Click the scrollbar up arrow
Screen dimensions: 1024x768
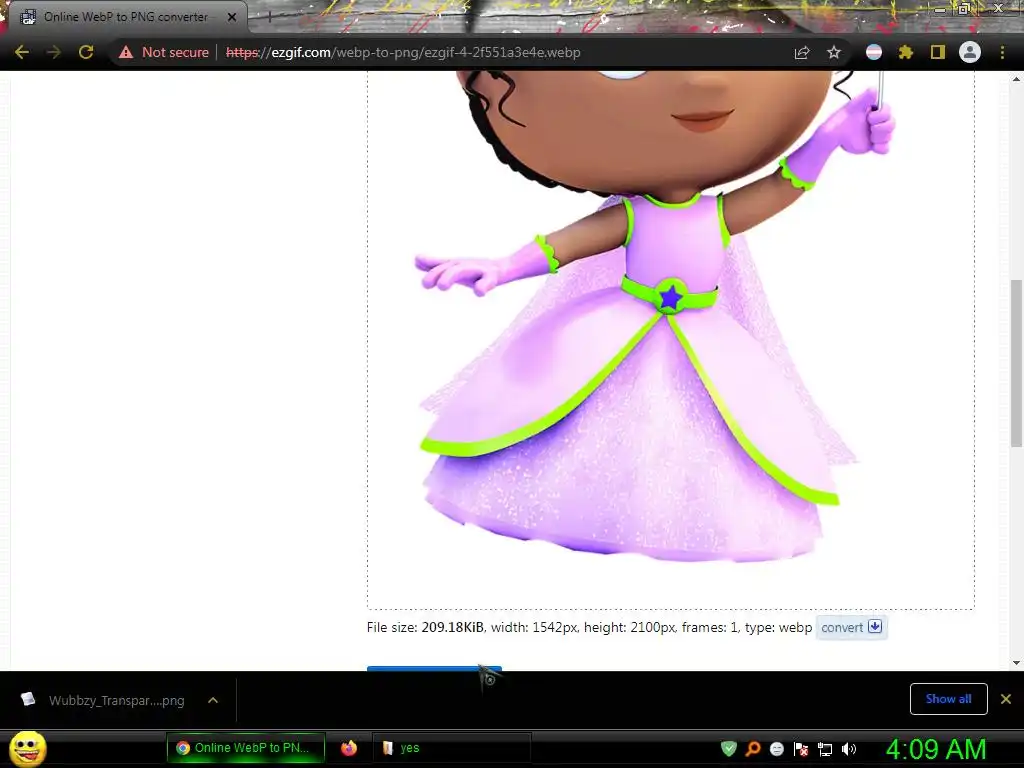tap(1016, 79)
